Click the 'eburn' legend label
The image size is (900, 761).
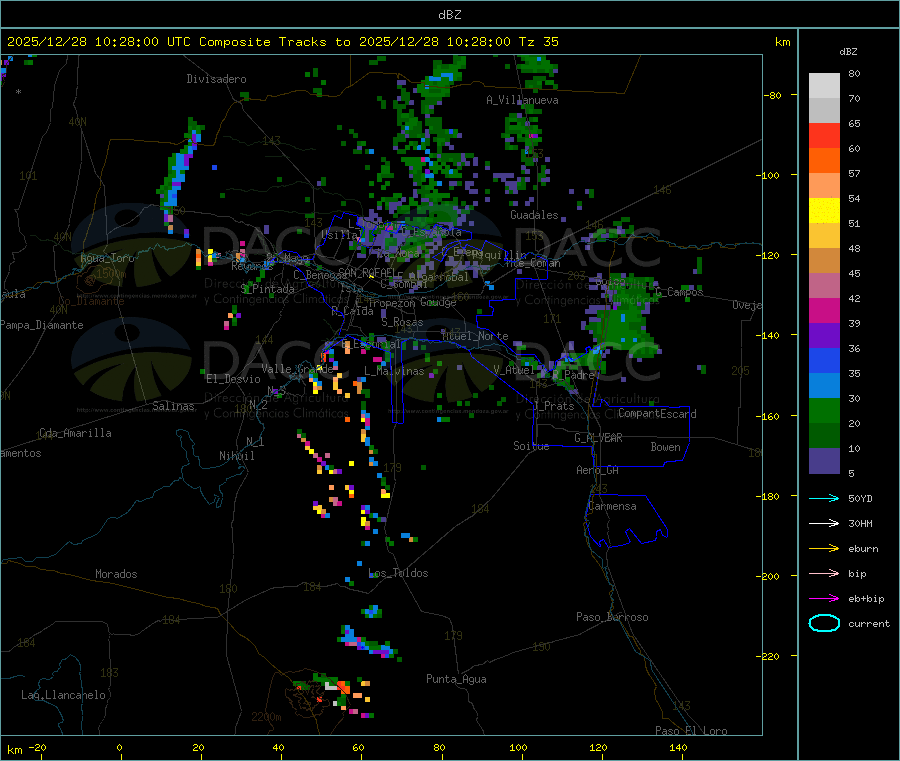click(x=863, y=549)
